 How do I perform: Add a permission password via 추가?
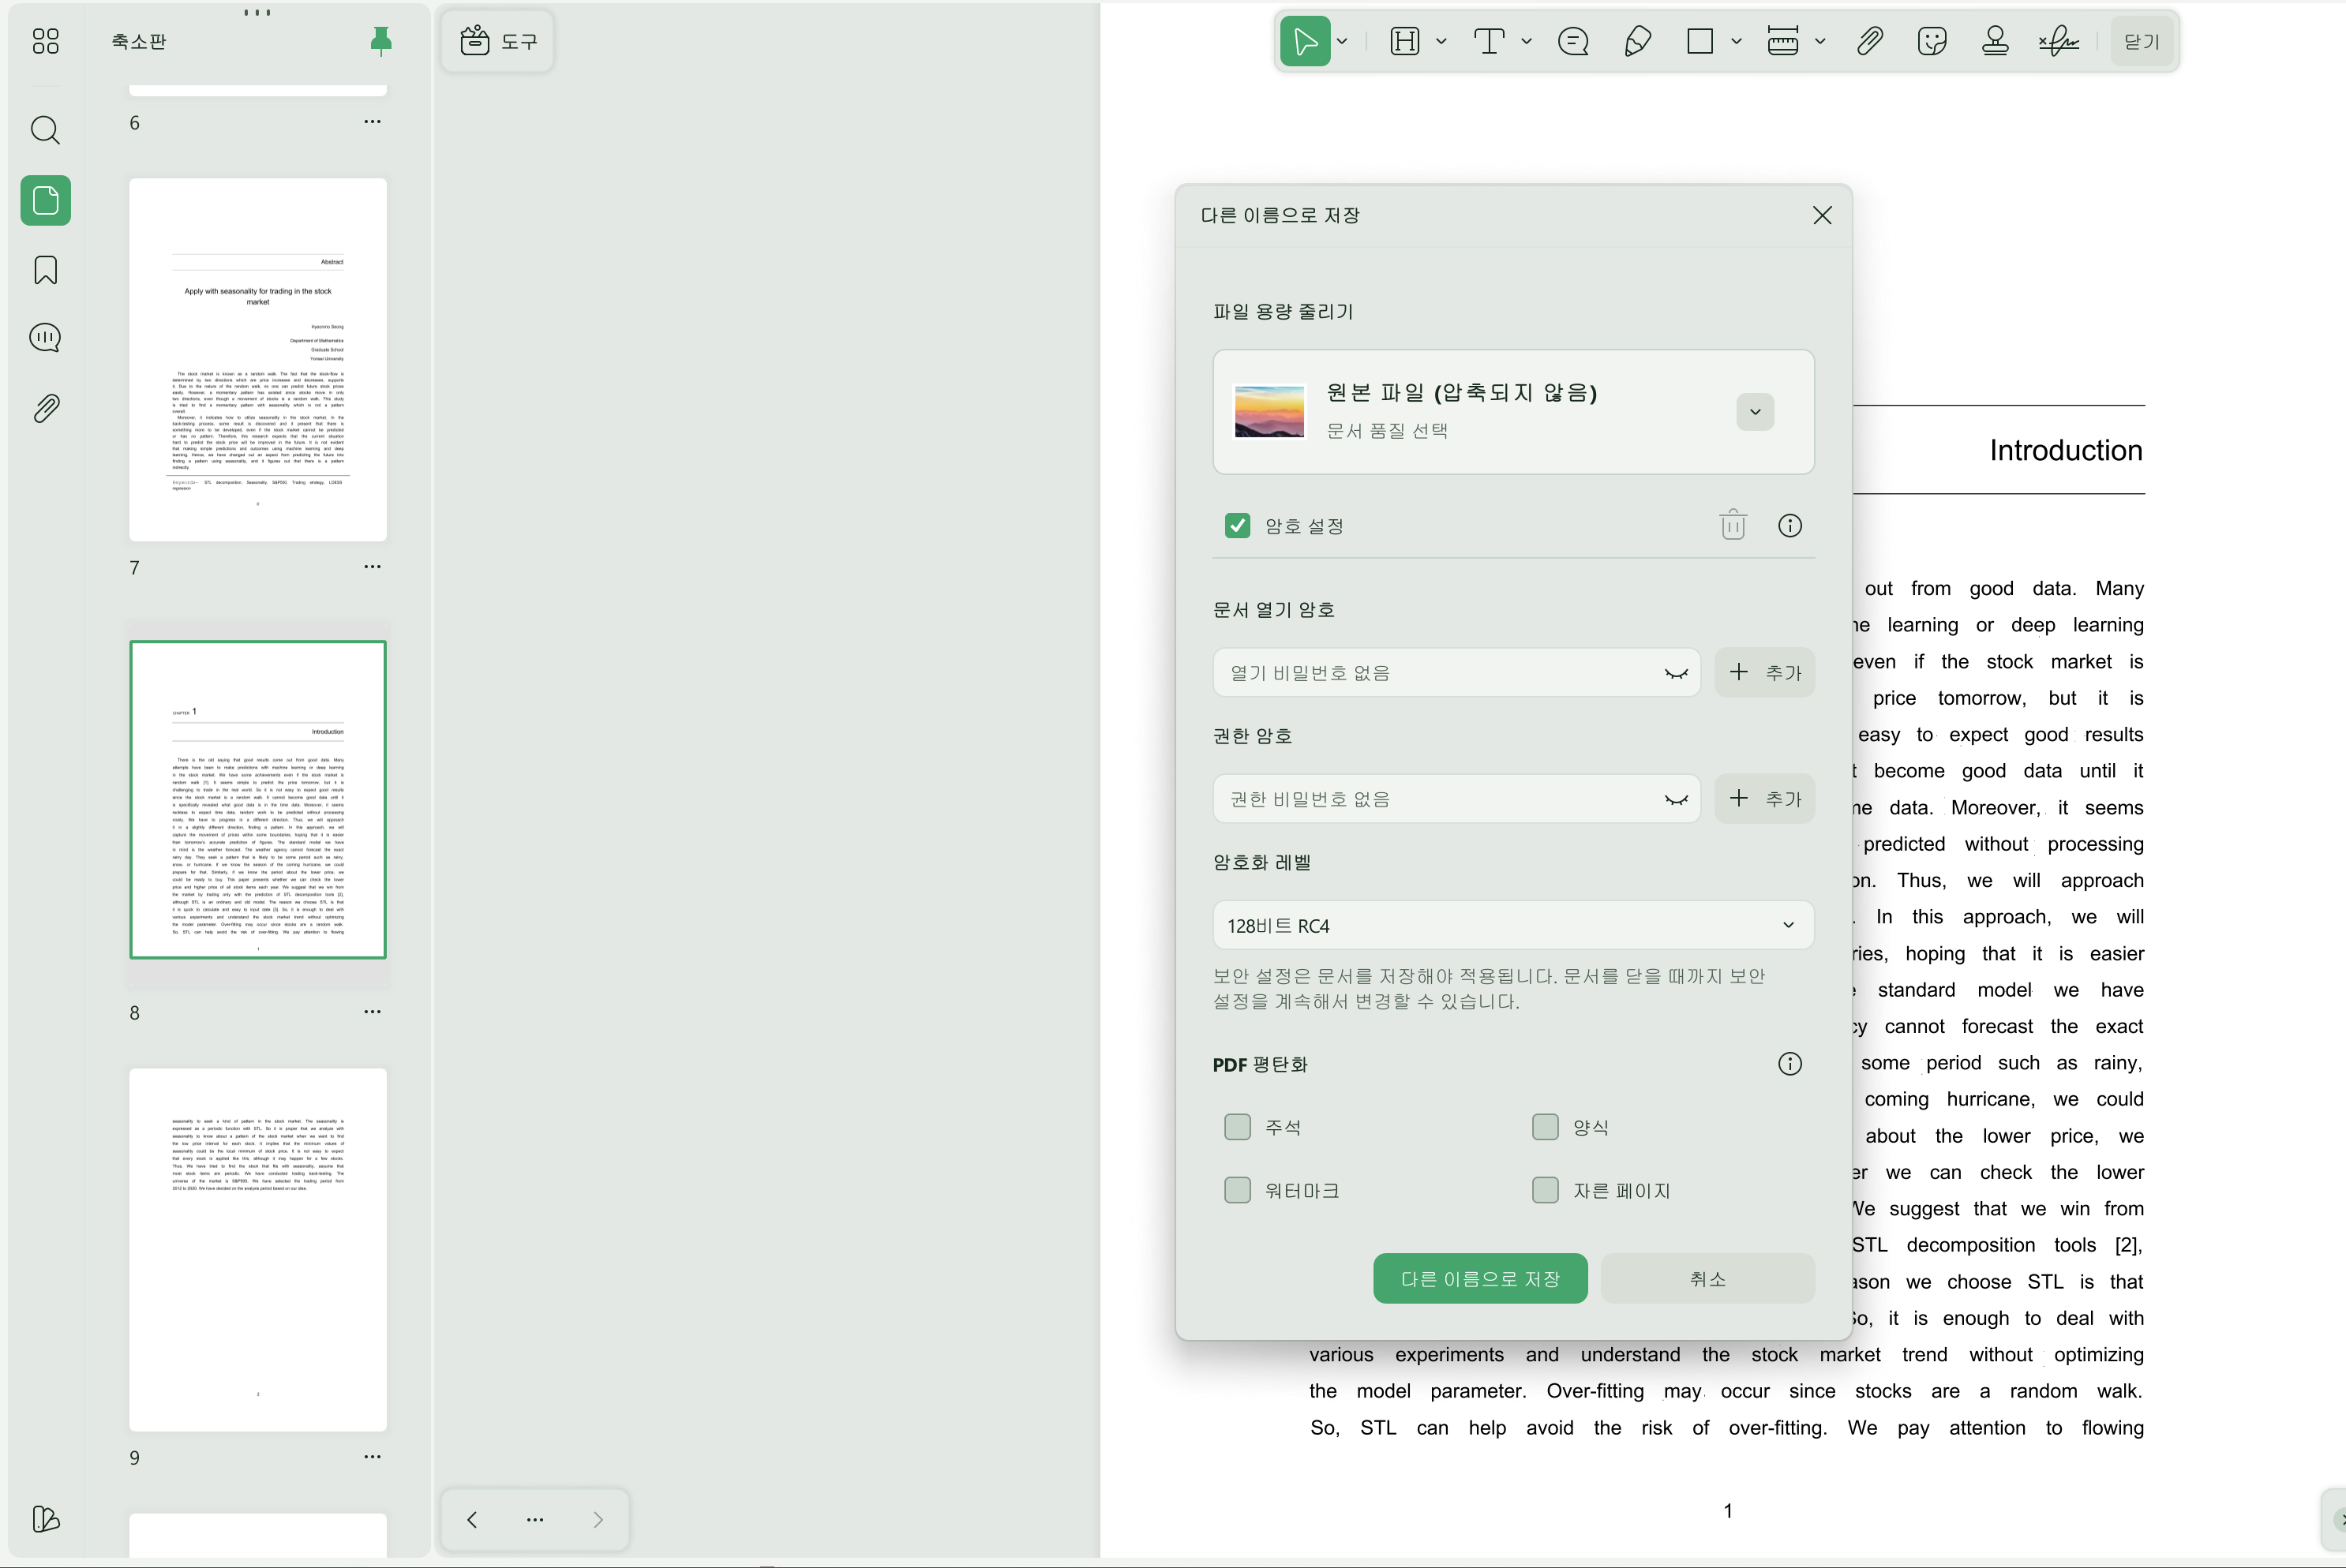coord(1764,799)
